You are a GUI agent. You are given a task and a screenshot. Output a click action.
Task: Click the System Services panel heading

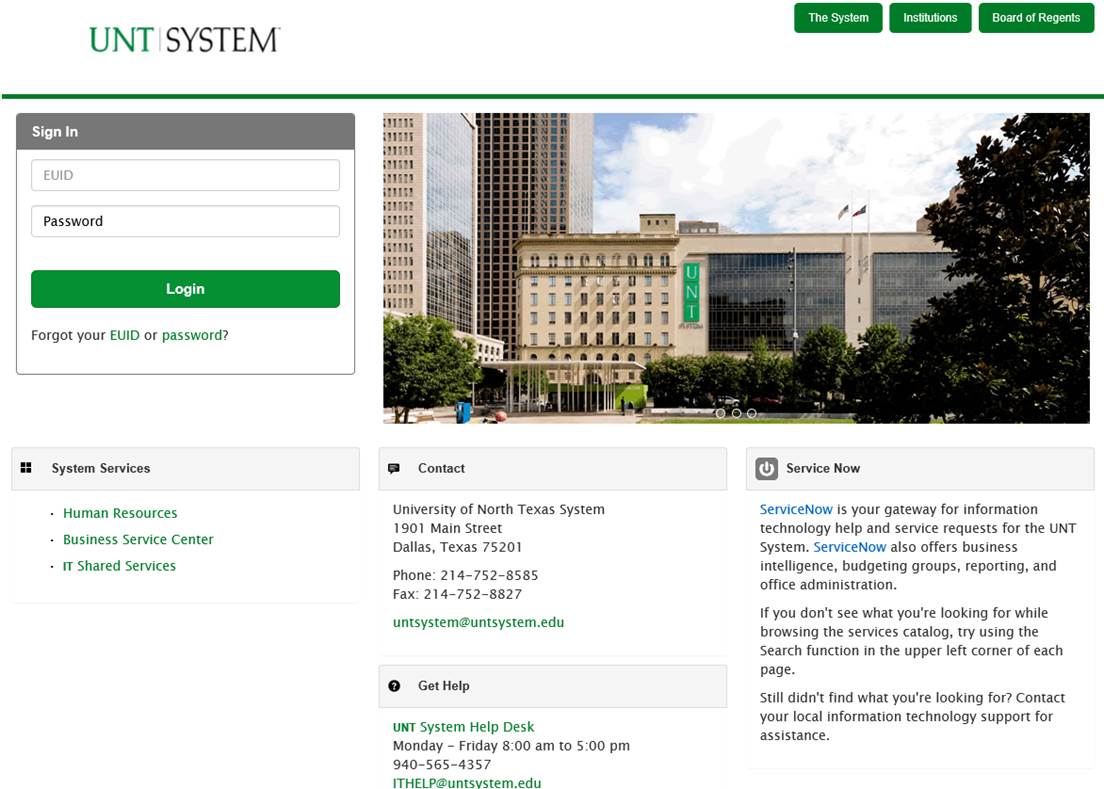pos(185,469)
